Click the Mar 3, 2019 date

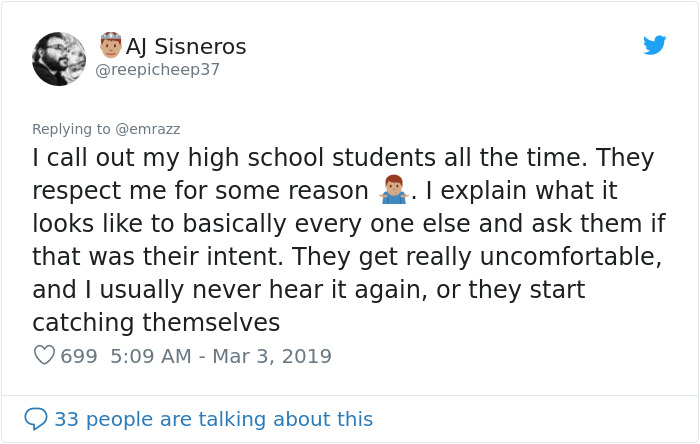point(272,356)
